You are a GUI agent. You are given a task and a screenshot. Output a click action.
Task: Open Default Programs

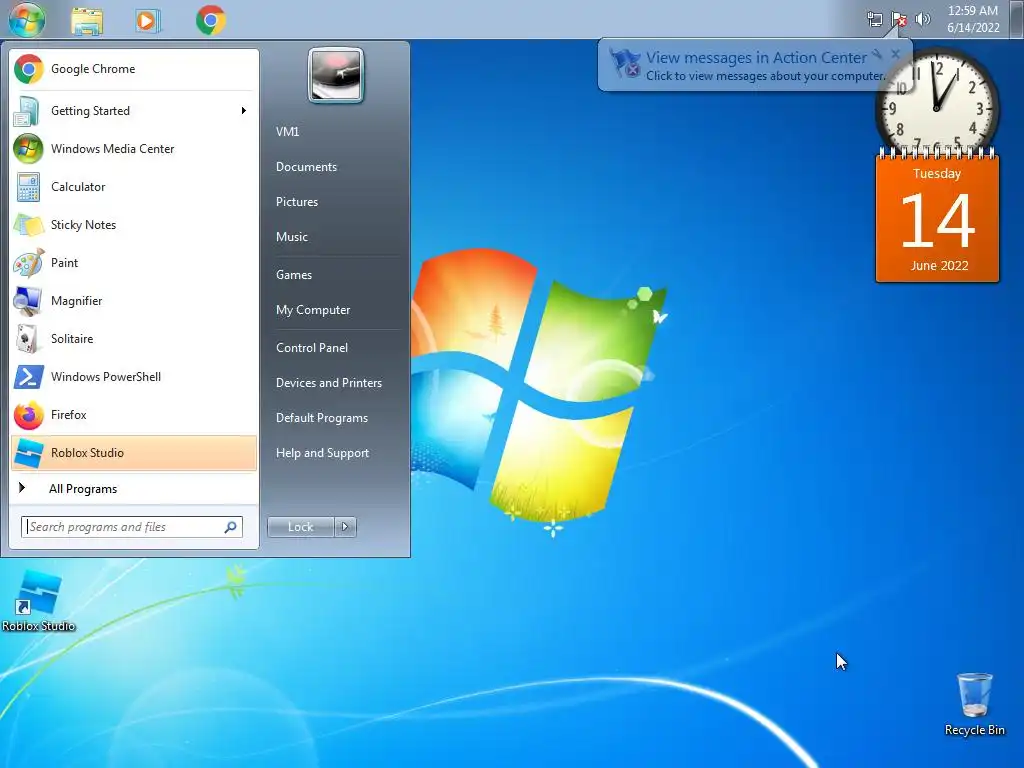(321, 418)
